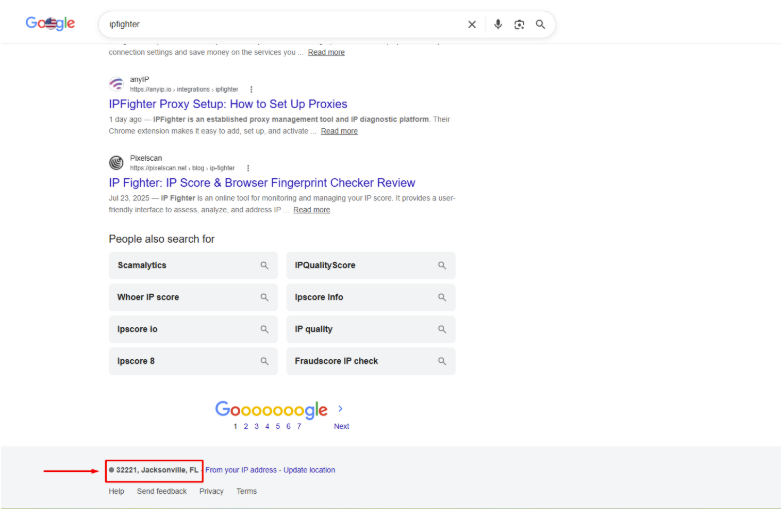Screen dimensions: 782x509
Task: Search for Ipscore info
Action: click(371, 297)
